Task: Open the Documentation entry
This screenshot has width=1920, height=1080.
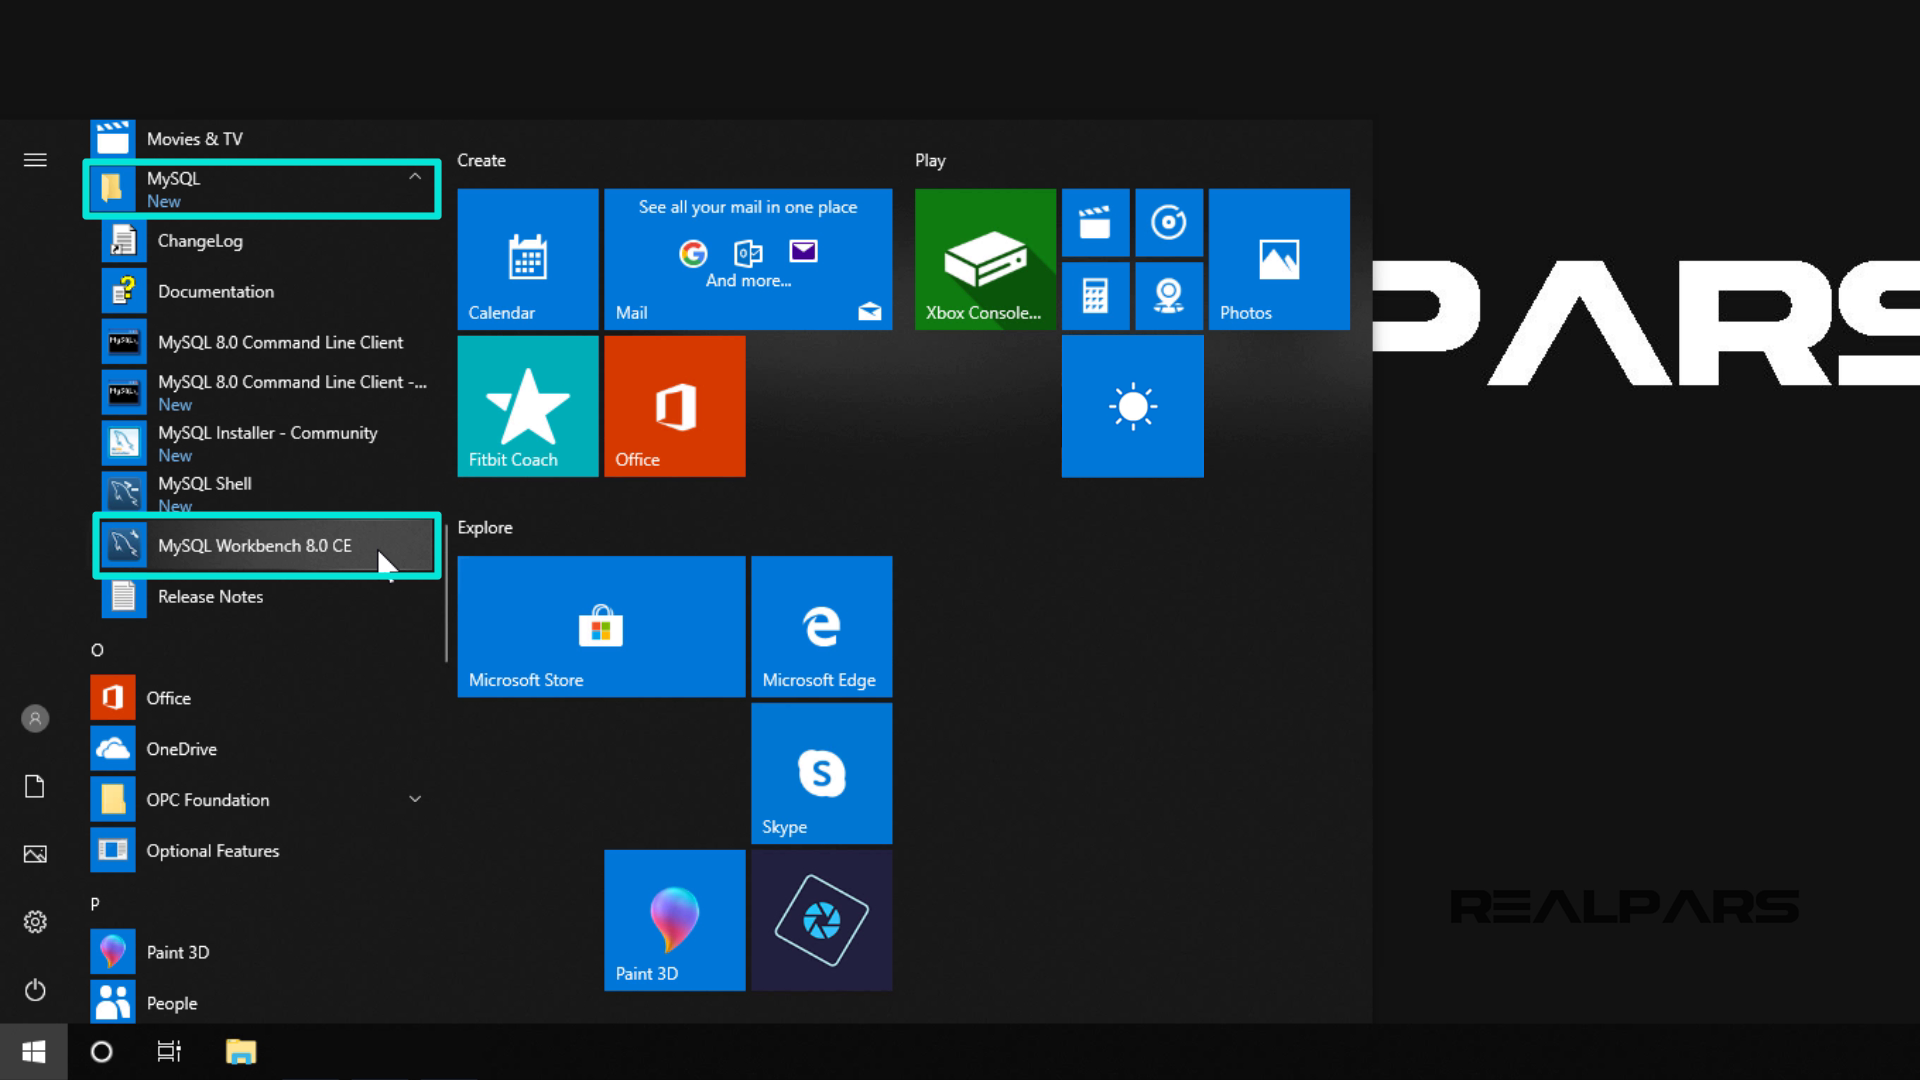Action: point(215,292)
